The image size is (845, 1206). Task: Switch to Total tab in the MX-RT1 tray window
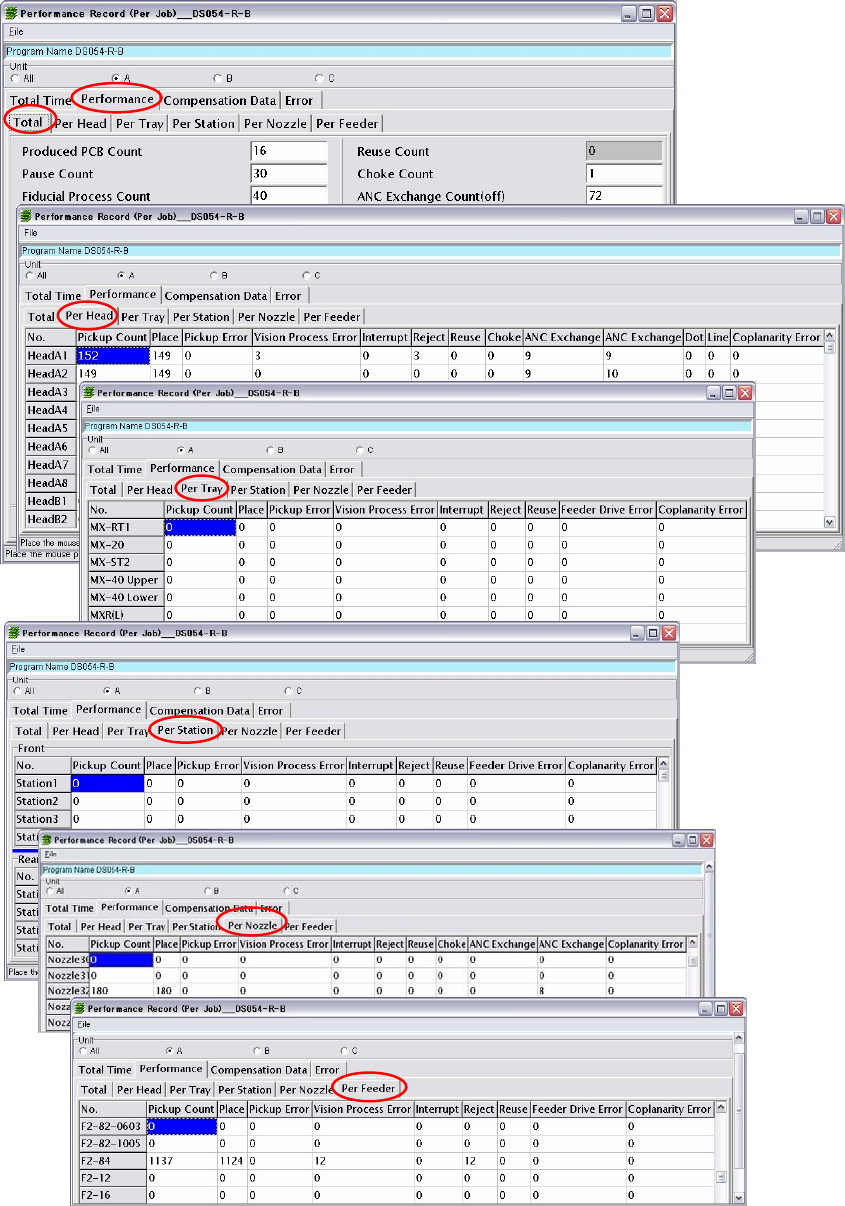(x=103, y=490)
